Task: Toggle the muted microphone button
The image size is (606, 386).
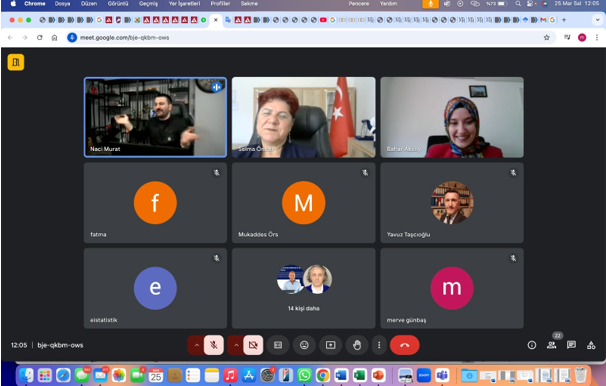Action: coord(214,345)
